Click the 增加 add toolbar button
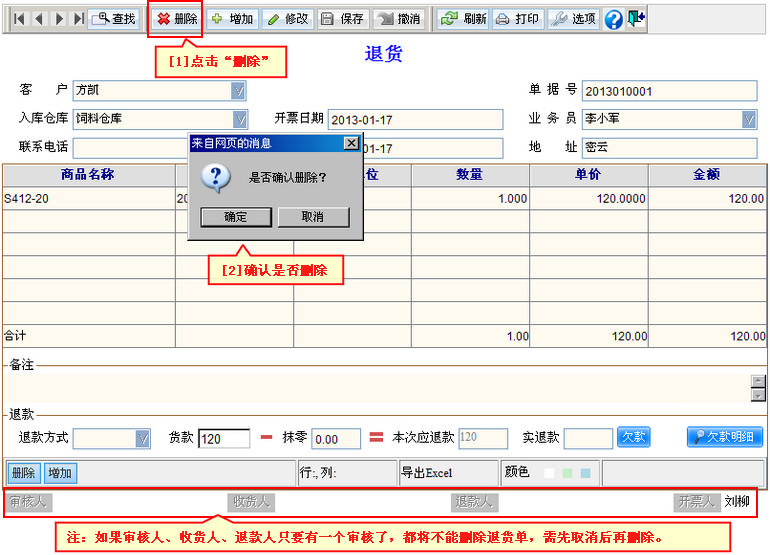The height and width of the screenshot is (555, 770). point(232,19)
